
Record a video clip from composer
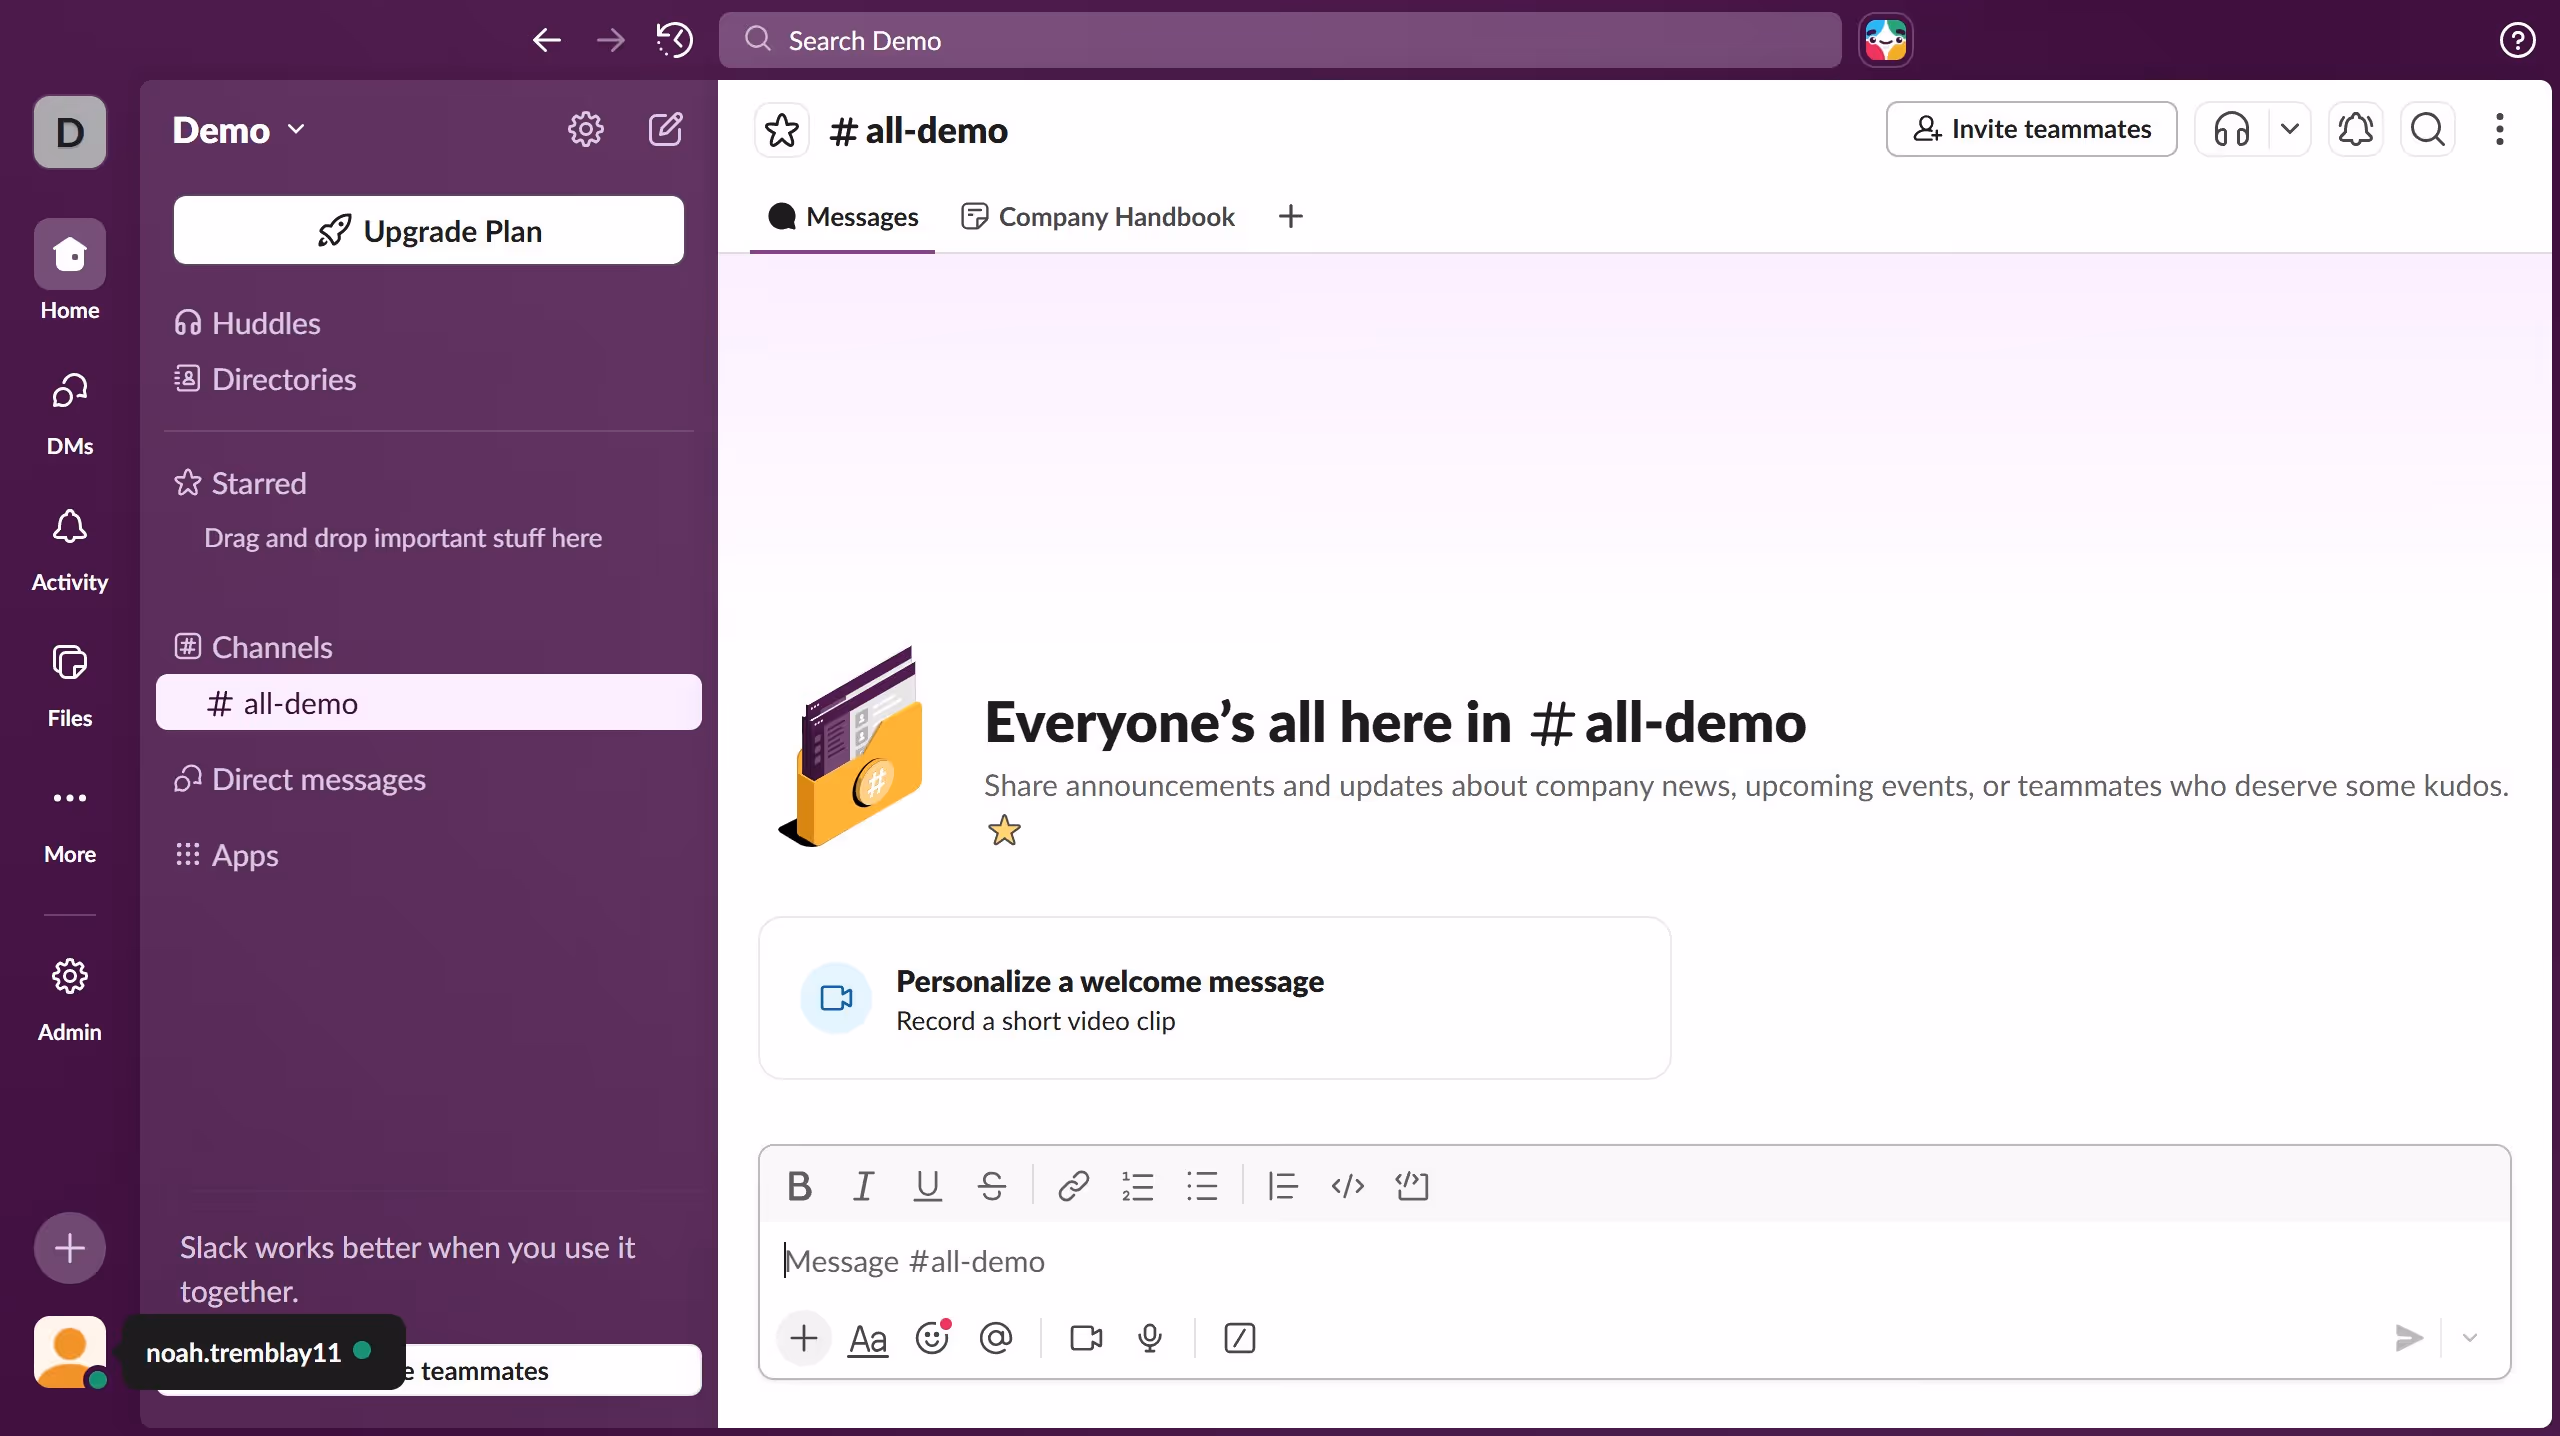click(1086, 1338)
